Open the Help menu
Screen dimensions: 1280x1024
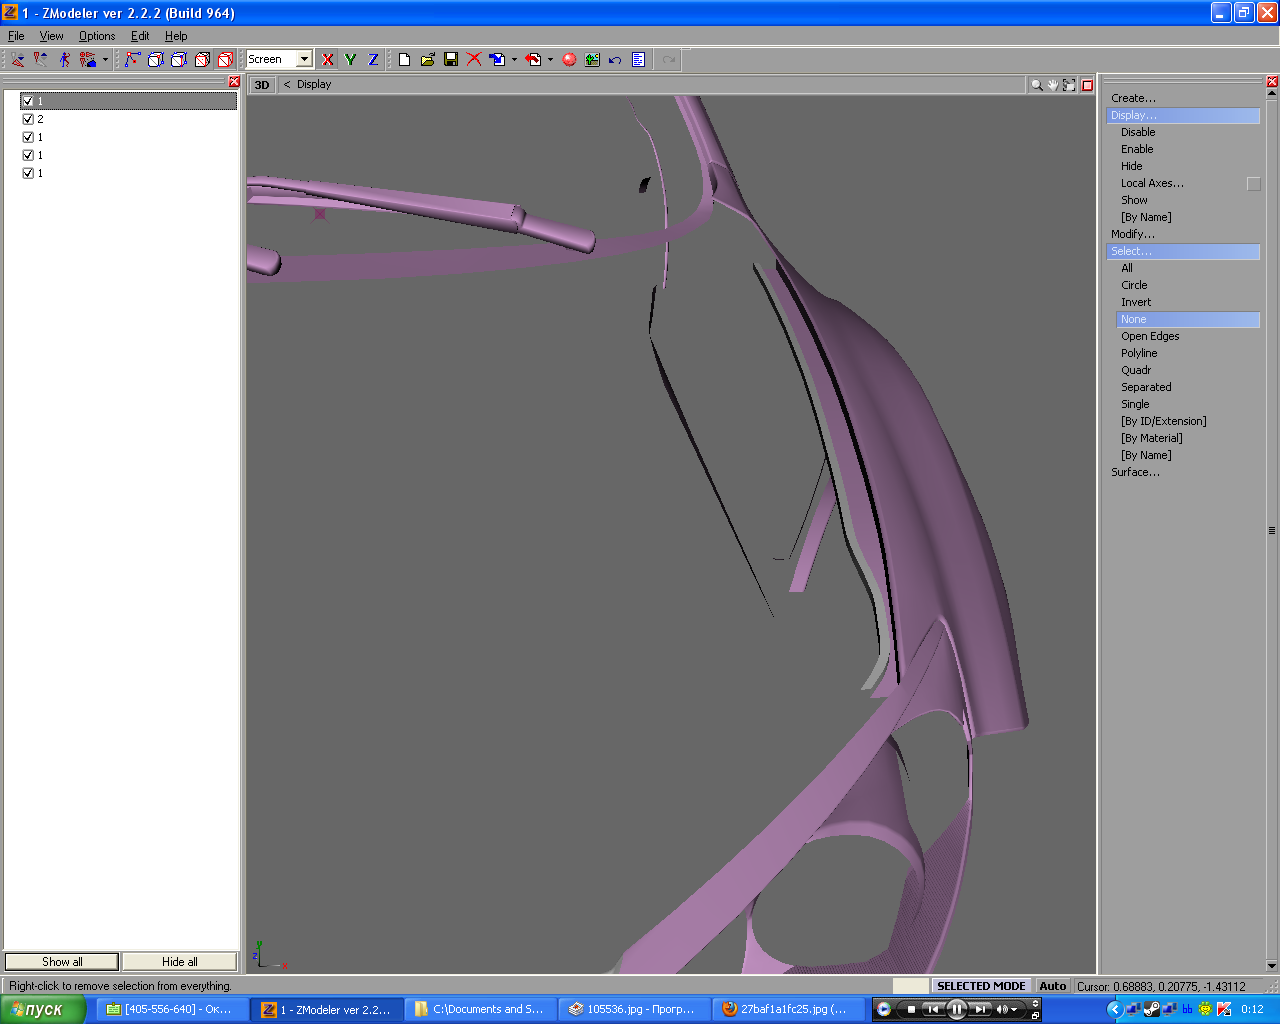coord(176,36)
